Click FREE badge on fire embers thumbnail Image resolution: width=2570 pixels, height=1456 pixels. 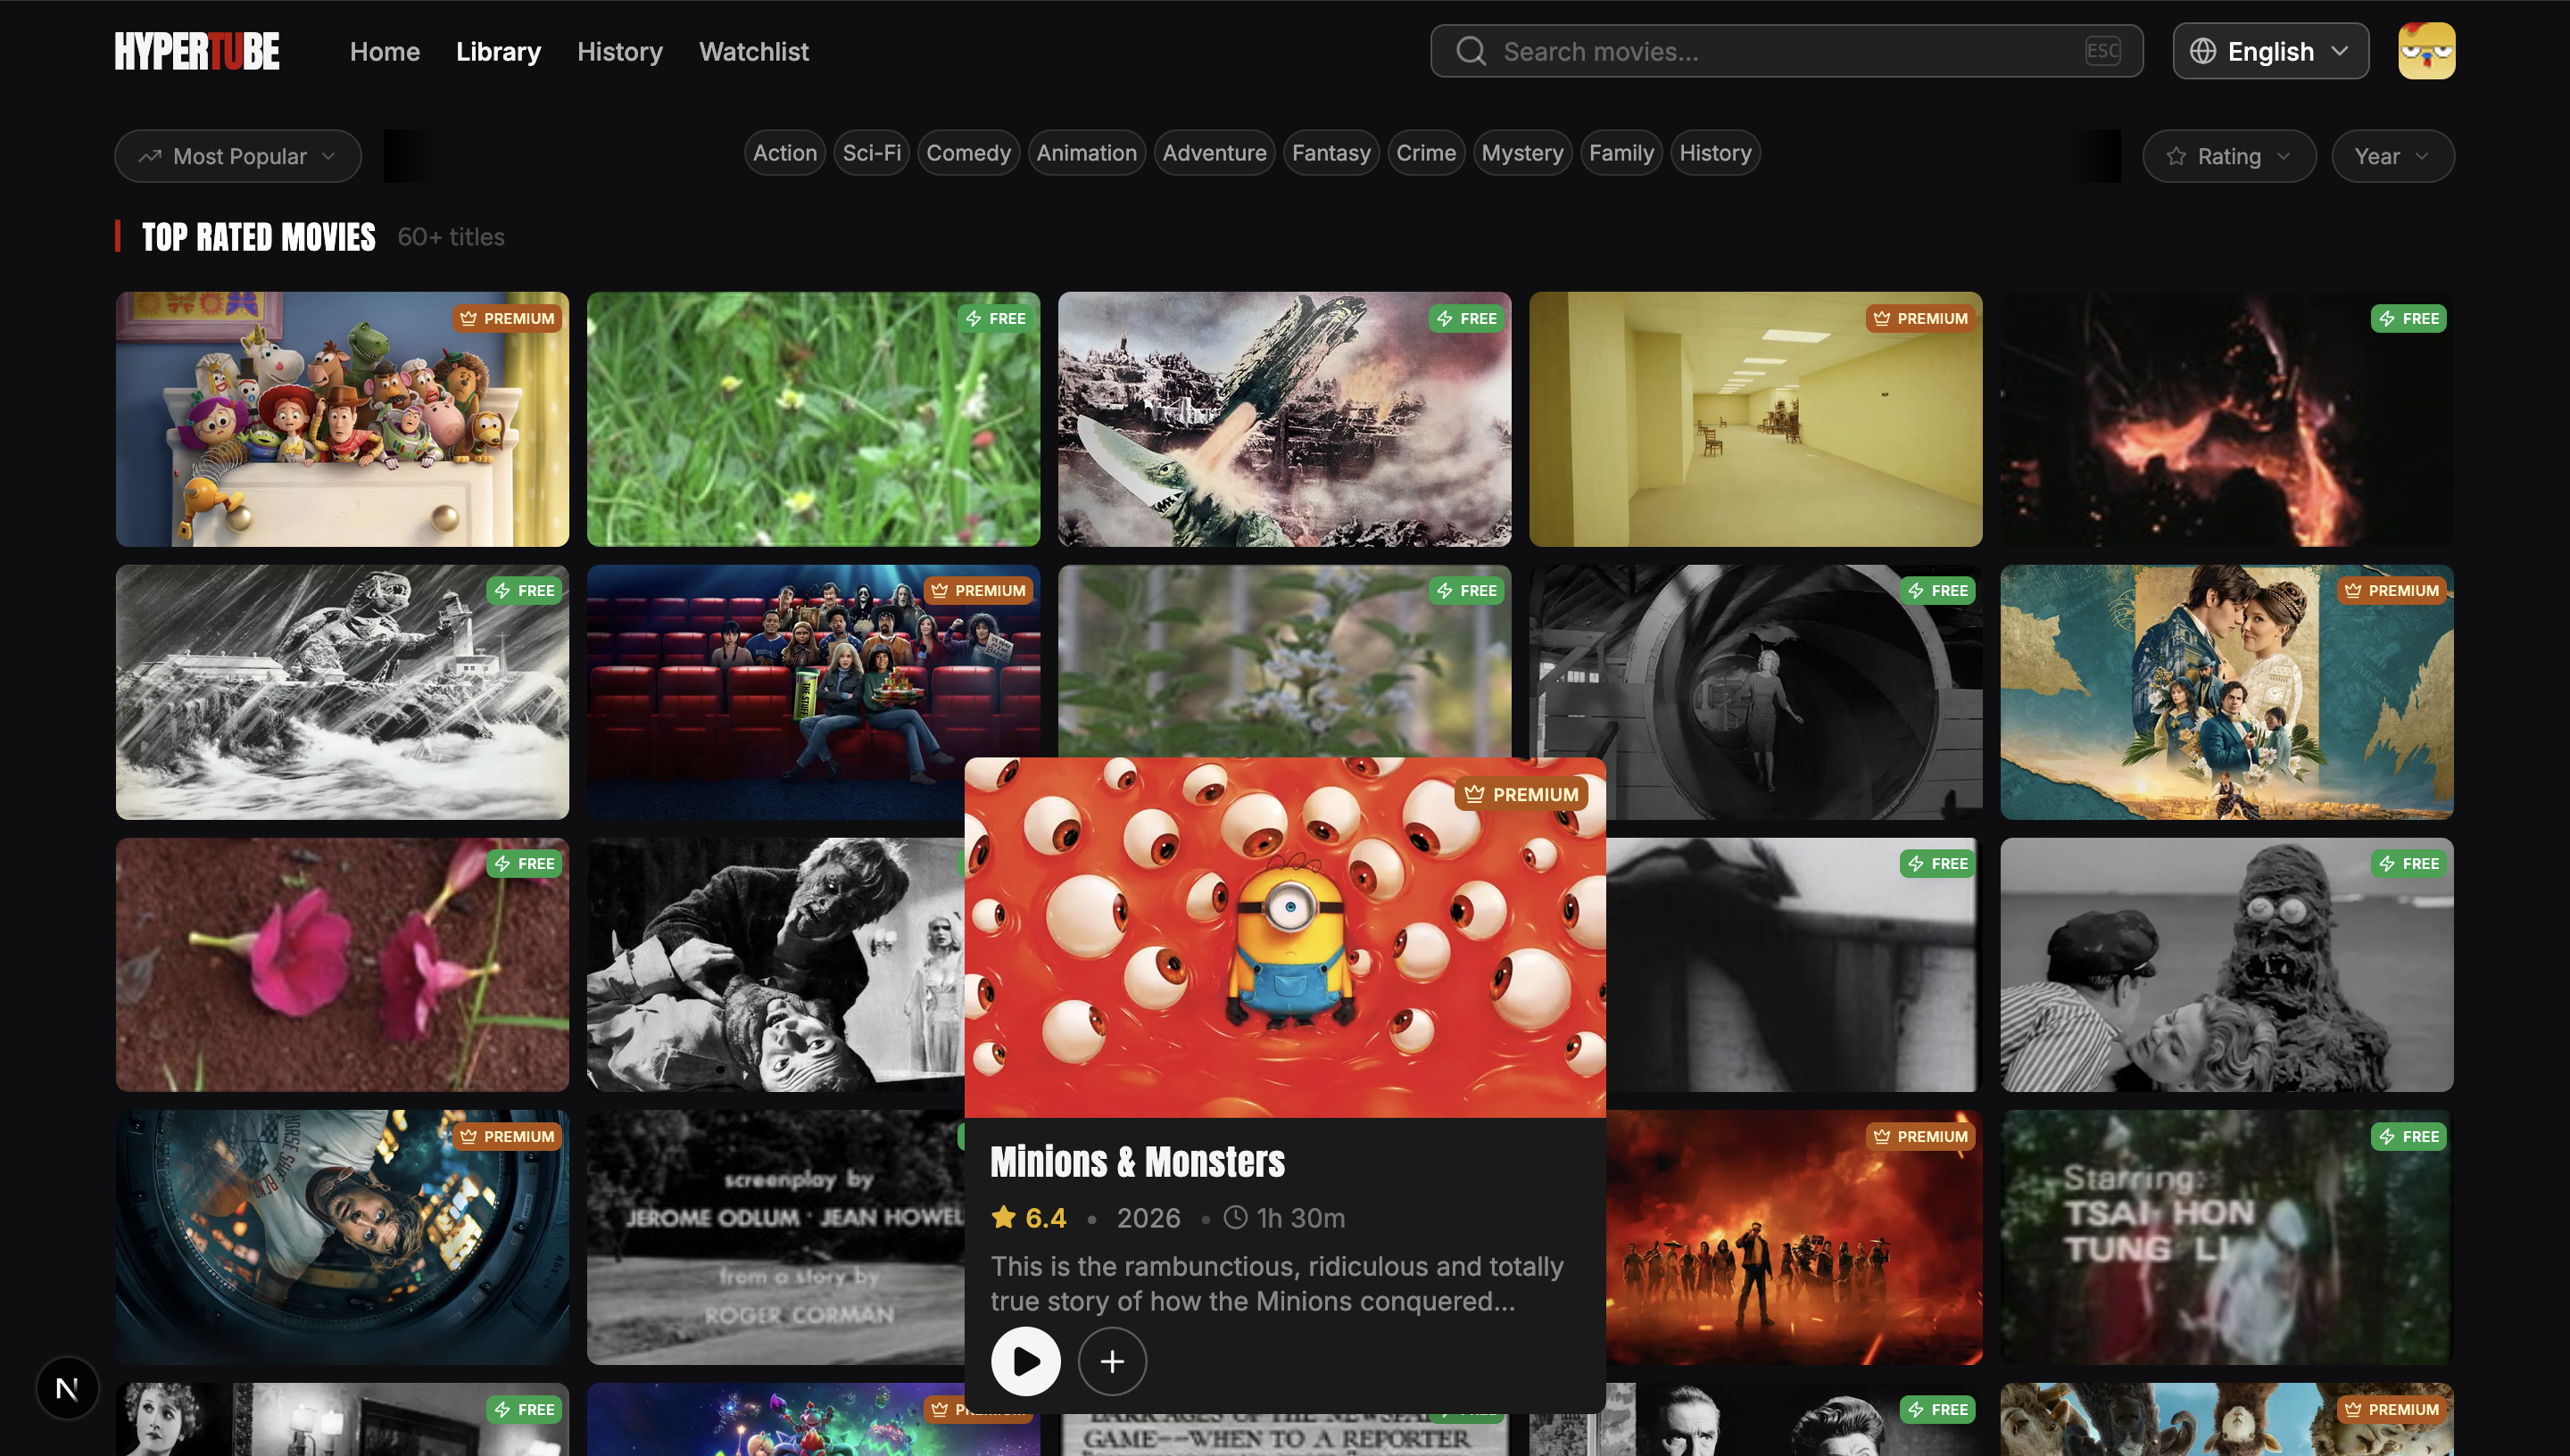(x=2408, y=318)
